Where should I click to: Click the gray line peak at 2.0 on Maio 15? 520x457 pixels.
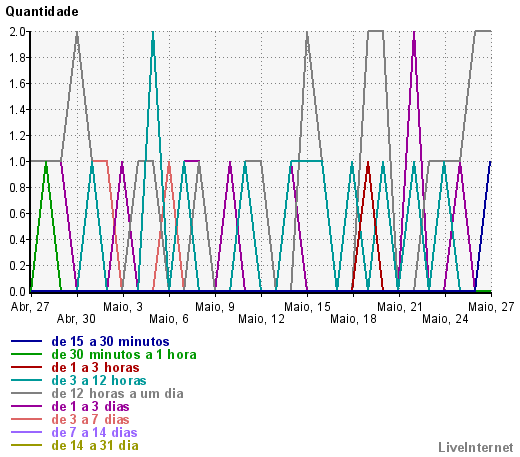(307, 32)
